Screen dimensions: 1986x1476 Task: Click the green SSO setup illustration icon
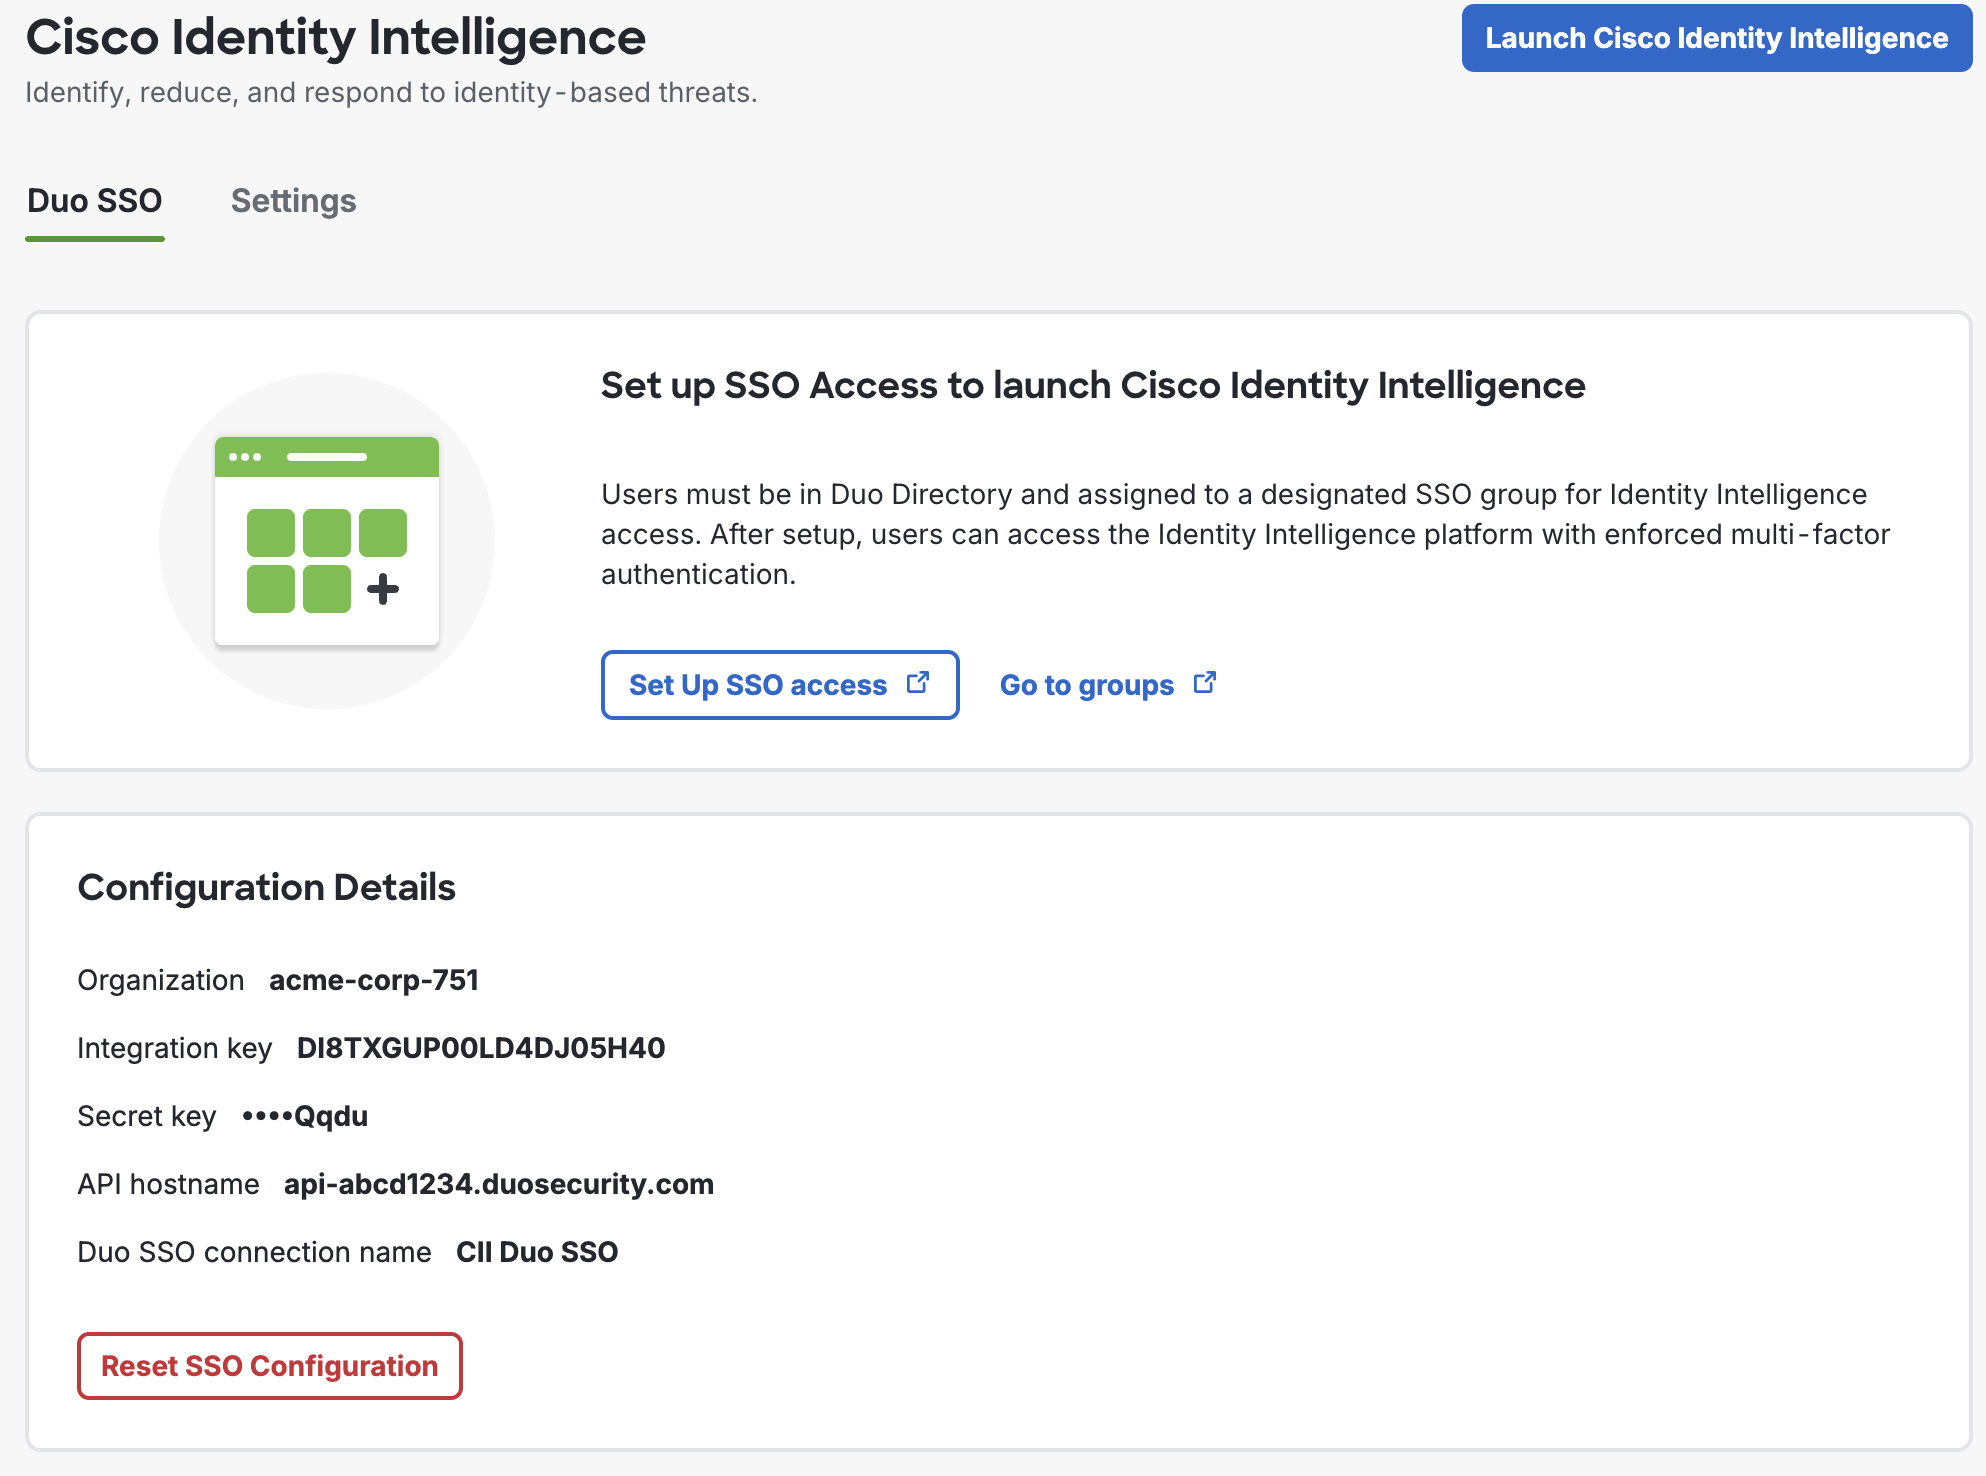coord(326,540)
